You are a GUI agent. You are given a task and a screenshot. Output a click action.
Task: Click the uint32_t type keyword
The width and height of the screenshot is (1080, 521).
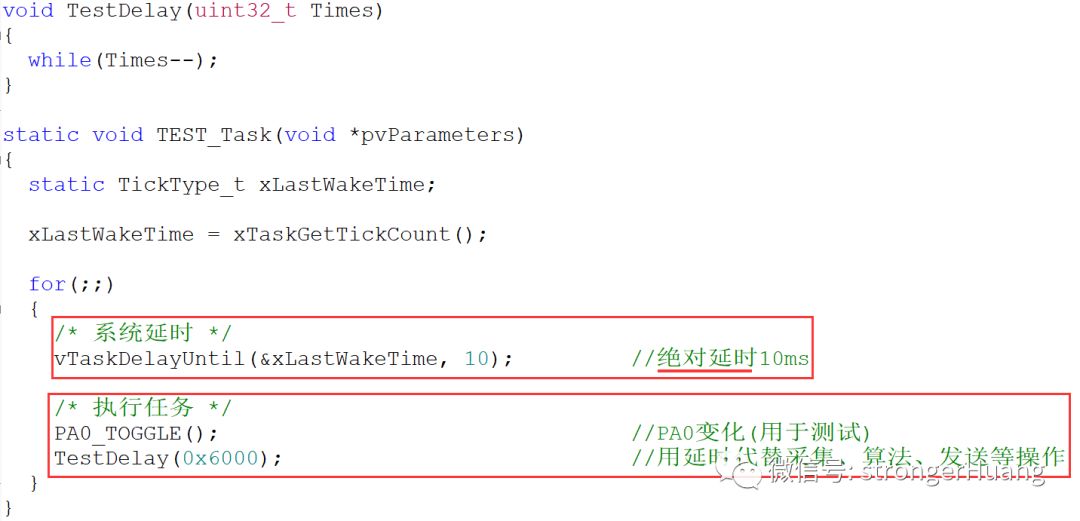pos(245,12)
